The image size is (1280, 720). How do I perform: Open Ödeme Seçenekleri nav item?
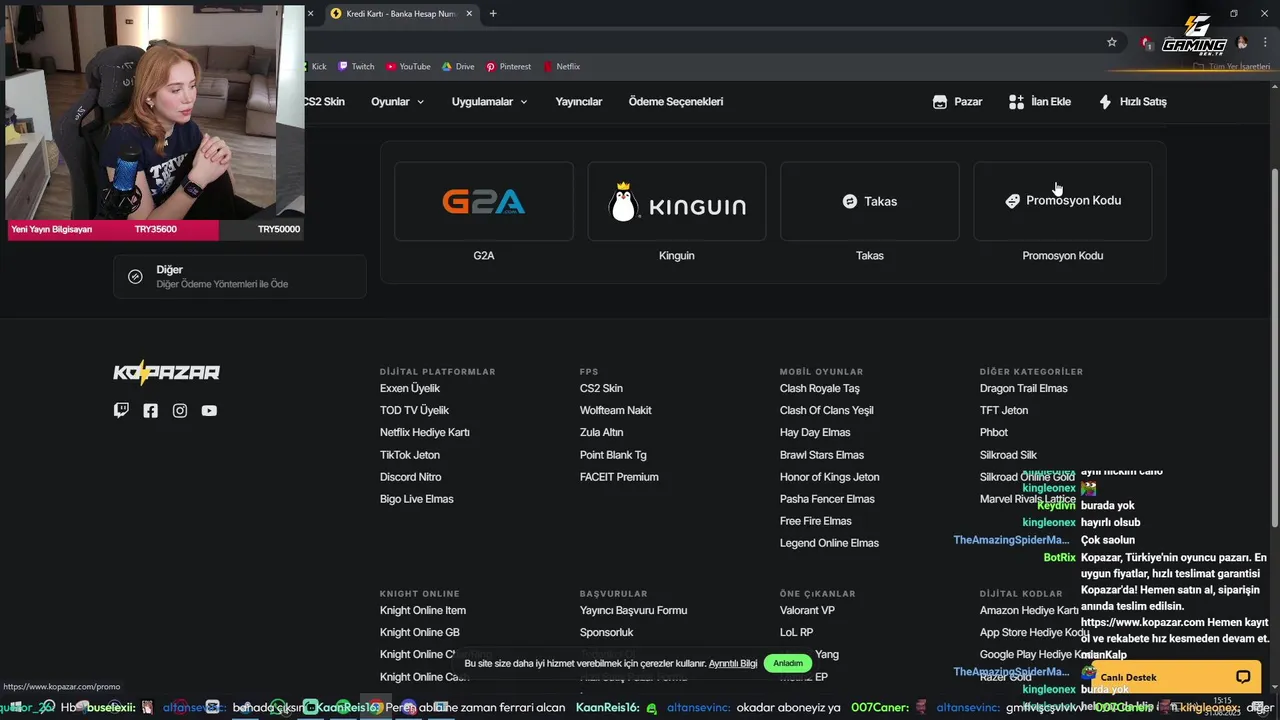pos(676,102)
